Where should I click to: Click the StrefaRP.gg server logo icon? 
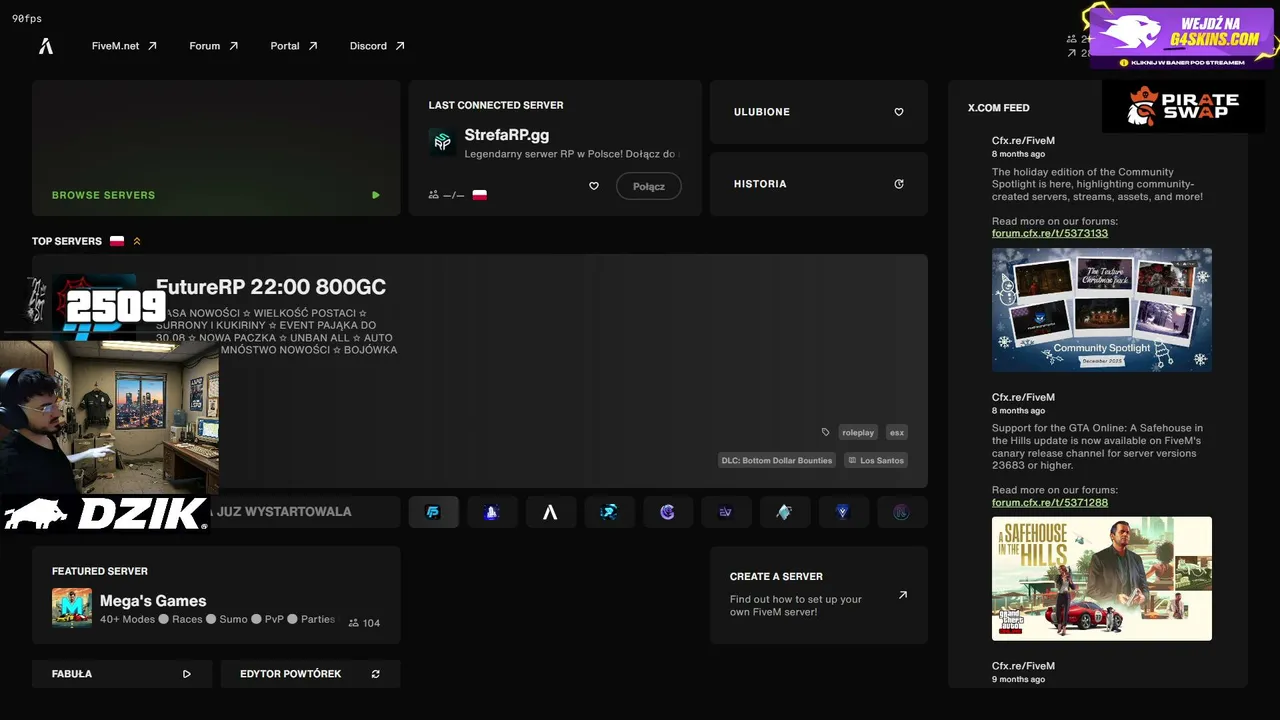pos(442,142)
